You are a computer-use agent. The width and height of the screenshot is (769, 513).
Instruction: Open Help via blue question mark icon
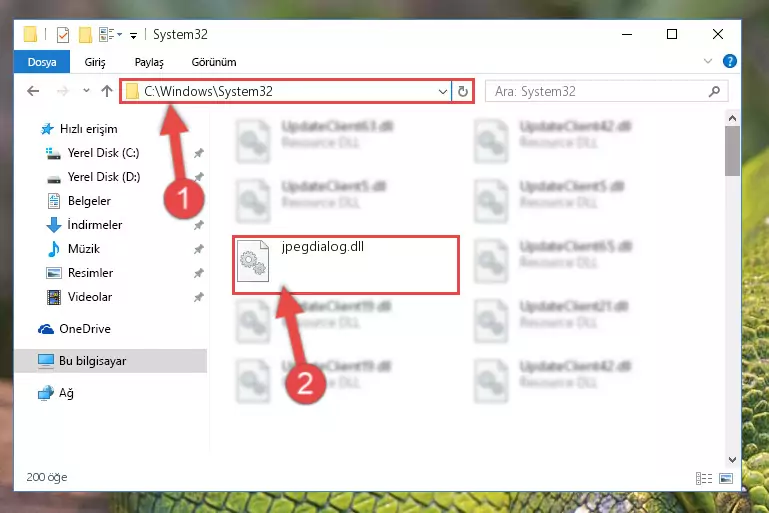tap(729, 61)
